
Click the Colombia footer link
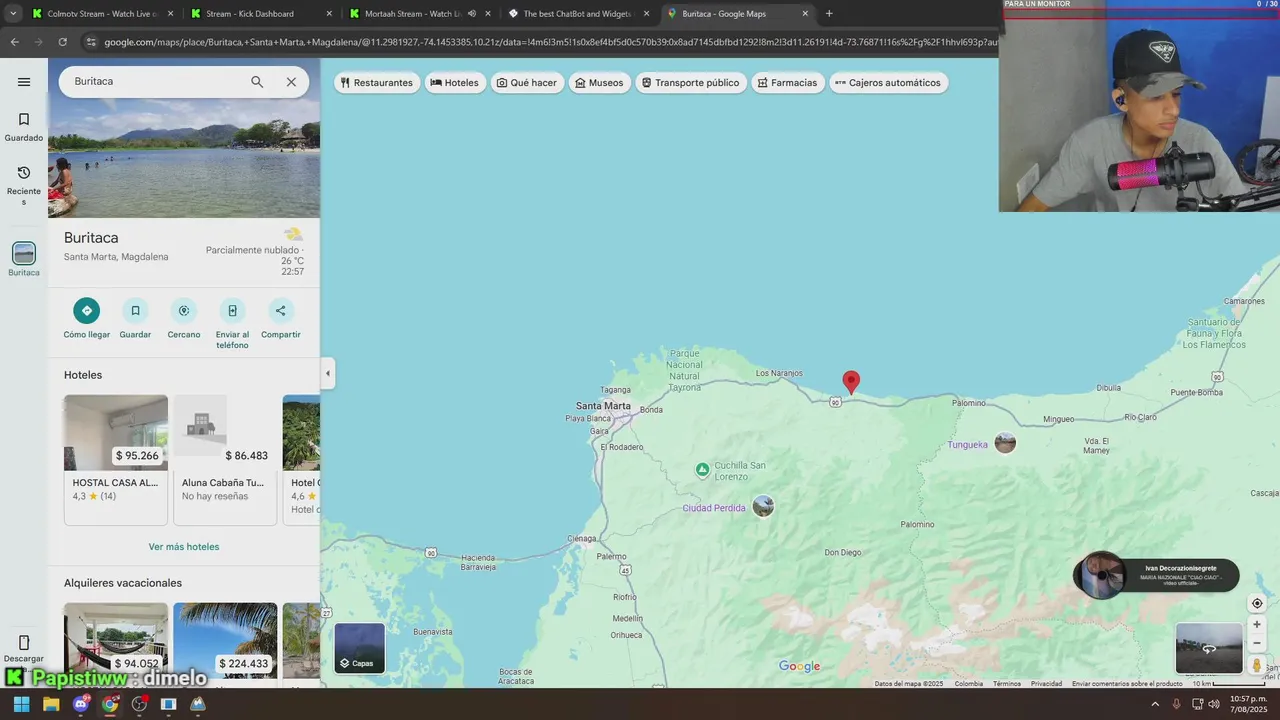tap(968, 684)
